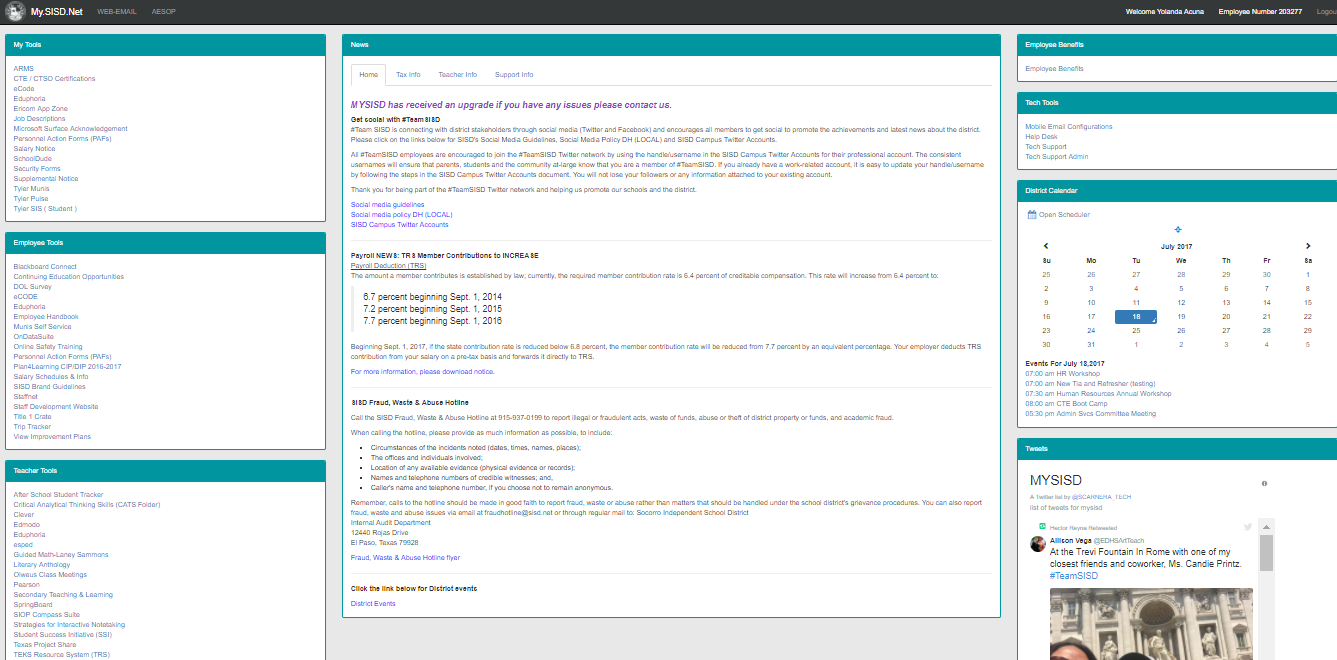Image resolution: width=1337 pixels, height=660 pixels.
Task: Go to next month in District Calendar
Action: tap(1308, 246)
